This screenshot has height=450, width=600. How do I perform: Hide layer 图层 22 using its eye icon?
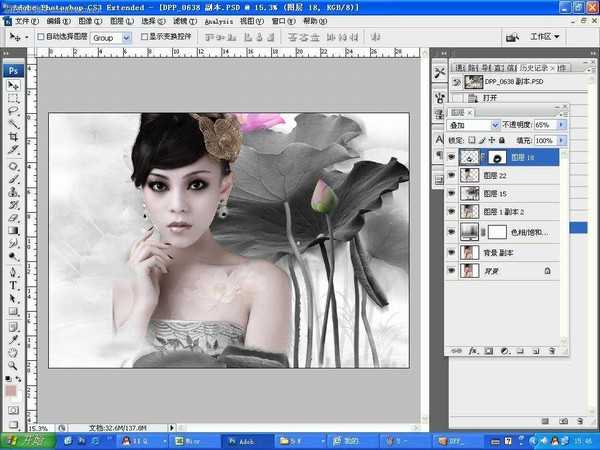tap(452, 175)
